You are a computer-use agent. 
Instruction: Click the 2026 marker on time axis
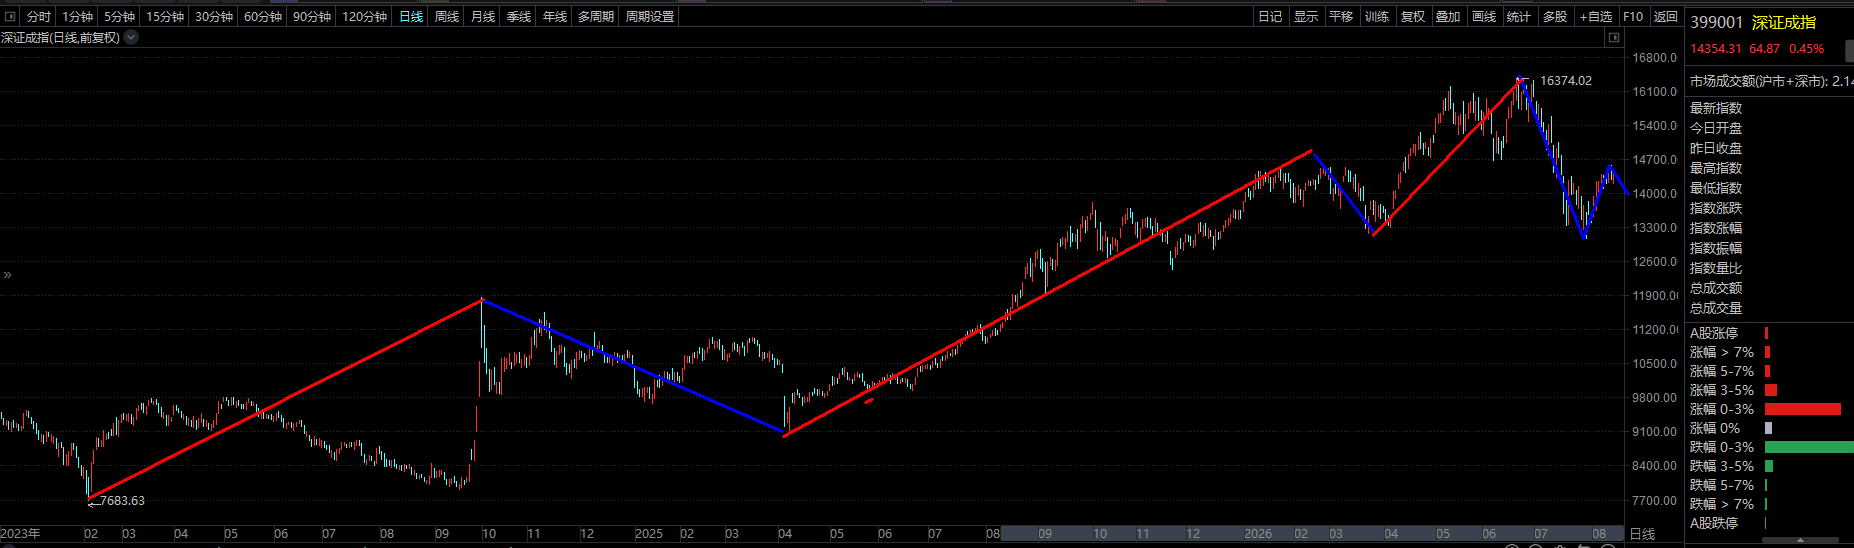point(1258,534)
